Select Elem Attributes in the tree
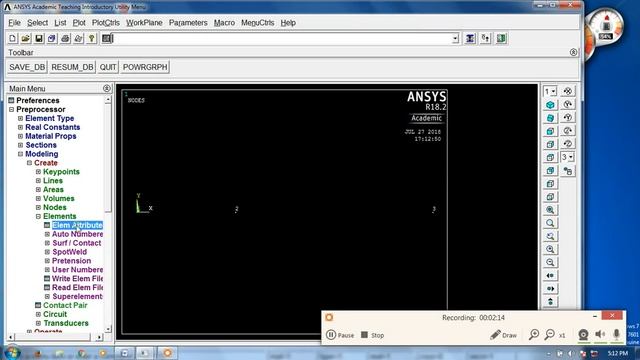 pyautogui.click(x=77, y=225)
